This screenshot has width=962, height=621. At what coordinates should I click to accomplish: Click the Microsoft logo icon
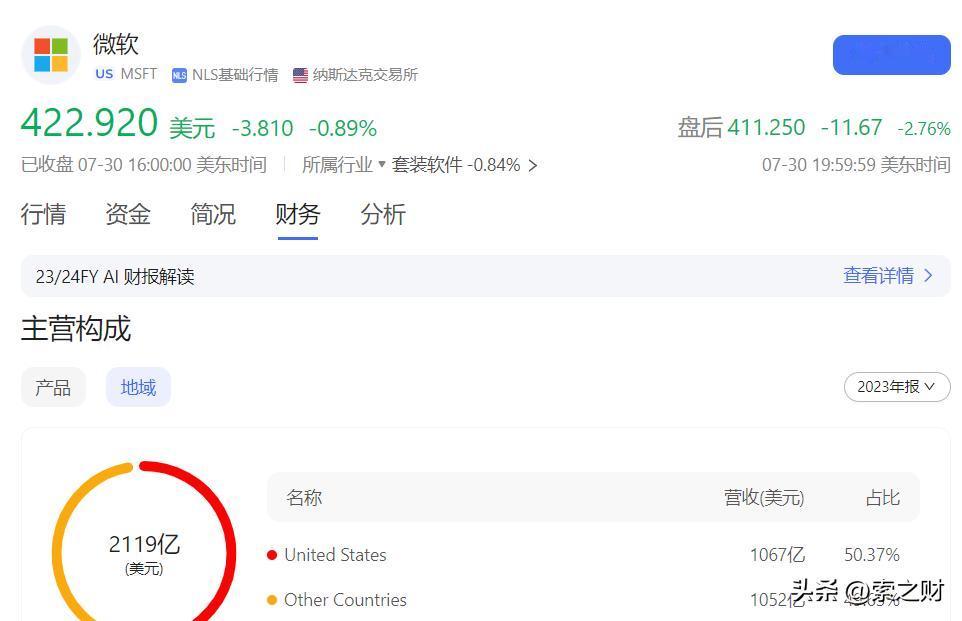point(51,55)
